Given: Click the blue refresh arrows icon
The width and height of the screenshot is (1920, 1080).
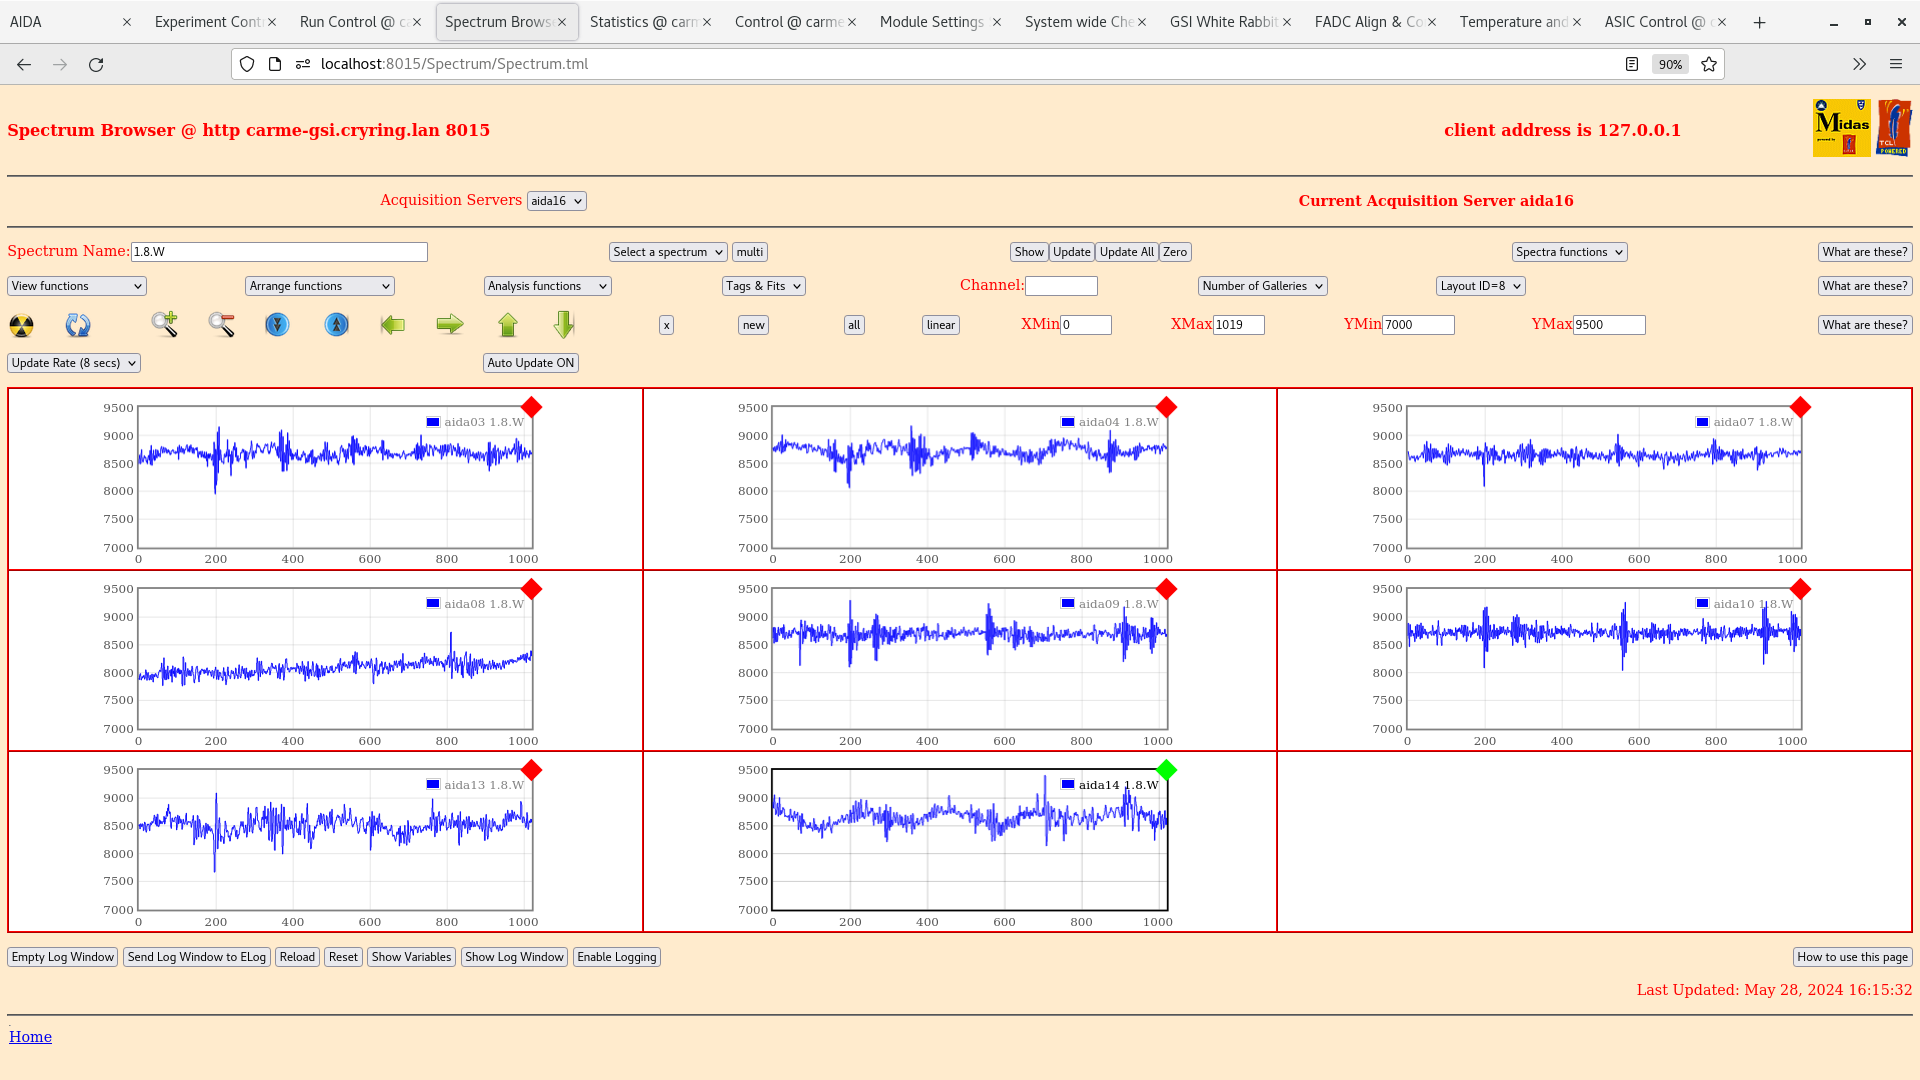Looking at the screenshot, I should tap(77, 325).
